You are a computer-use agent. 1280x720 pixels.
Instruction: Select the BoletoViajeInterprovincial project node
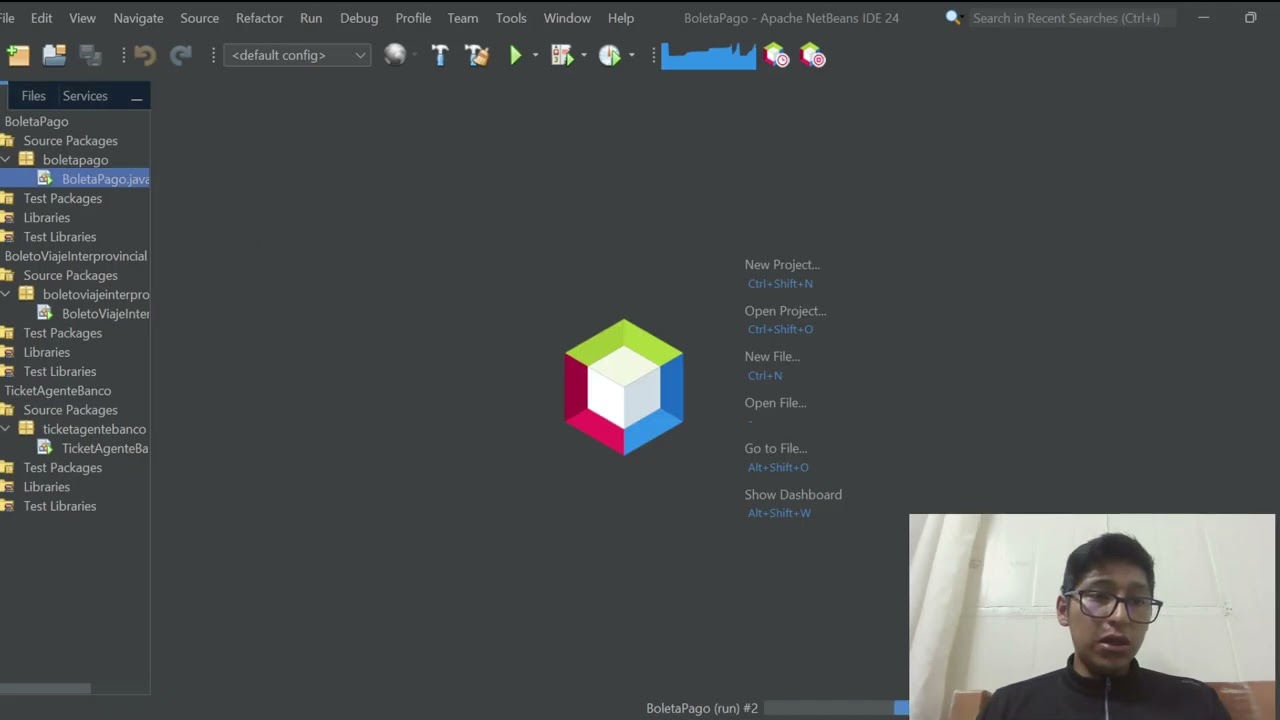point(75,256)
